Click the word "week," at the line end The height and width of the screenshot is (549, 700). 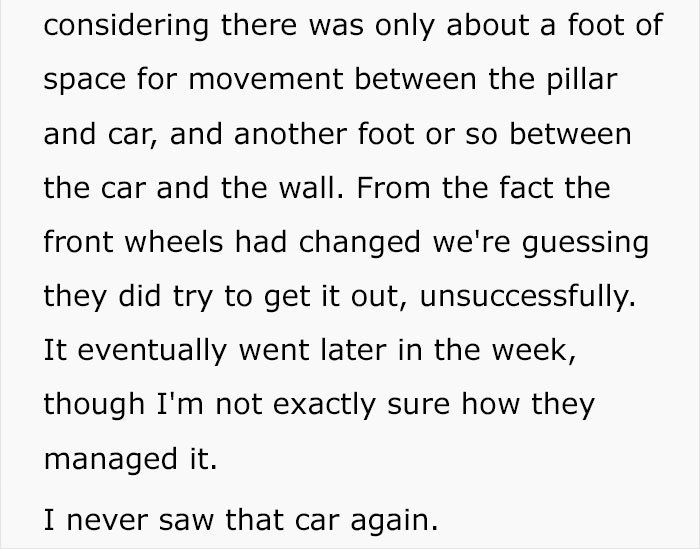[x=534, y=349]
